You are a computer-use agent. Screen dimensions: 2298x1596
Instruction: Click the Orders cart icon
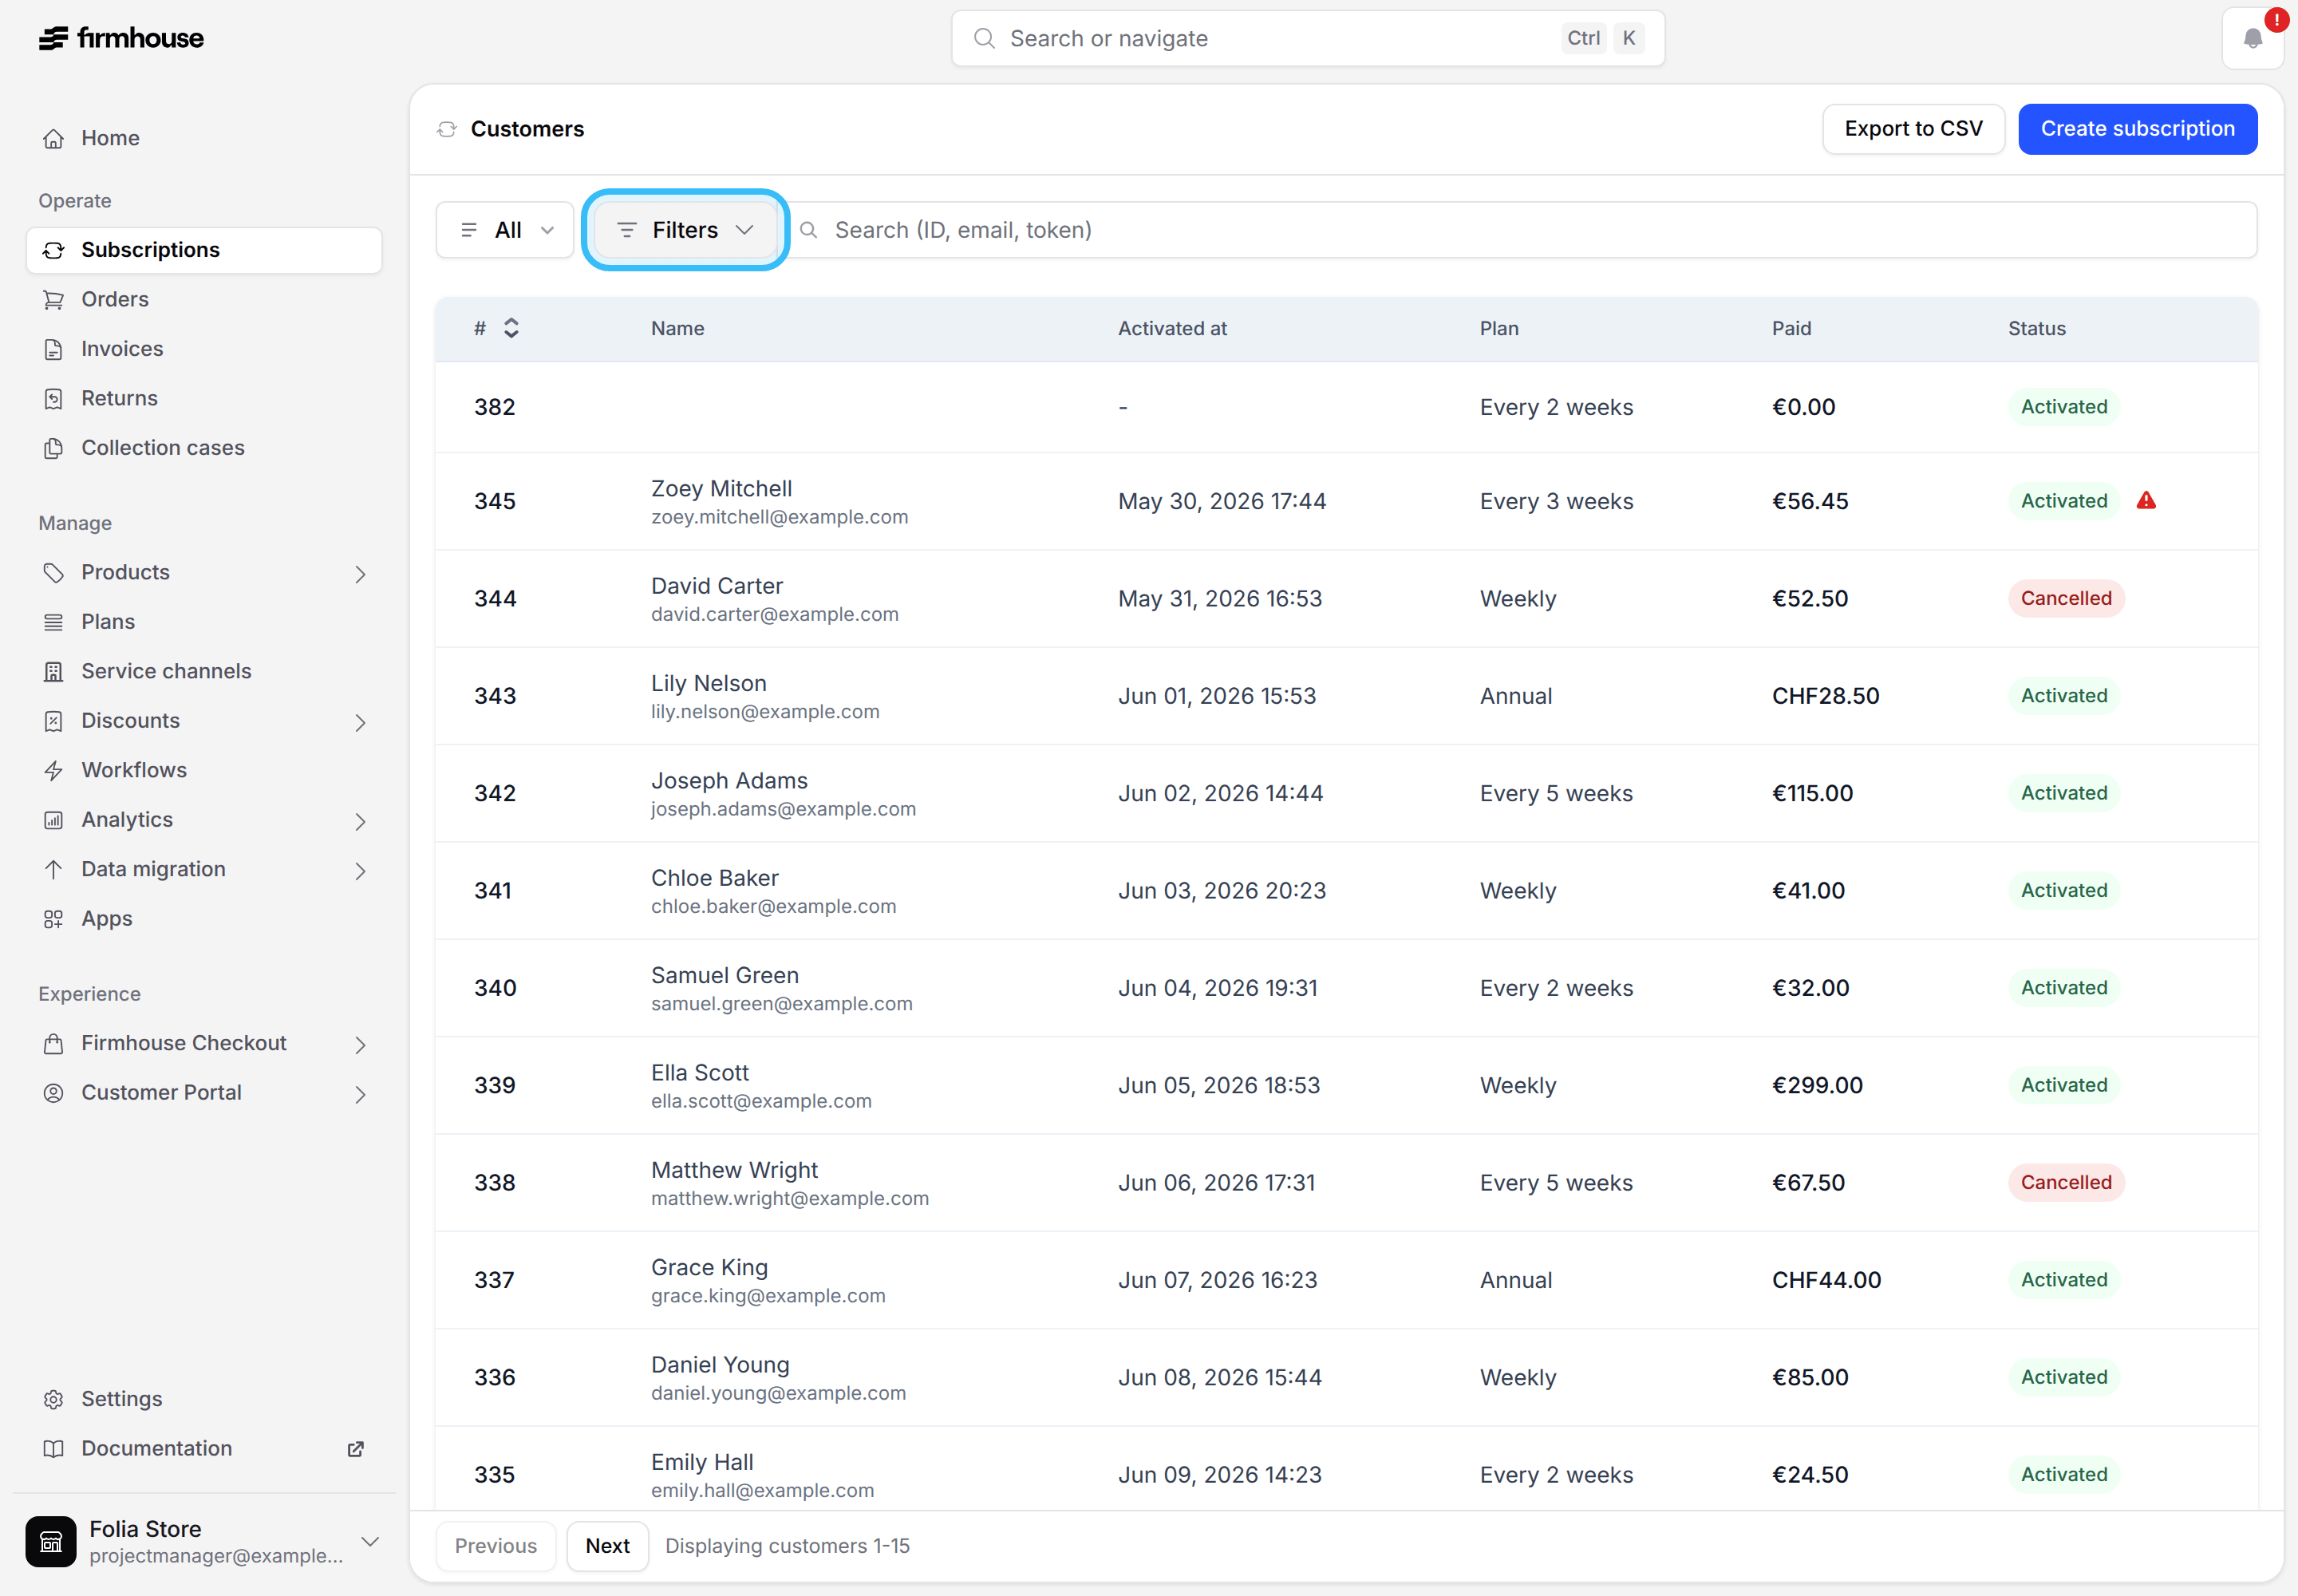tap(54, 300)
